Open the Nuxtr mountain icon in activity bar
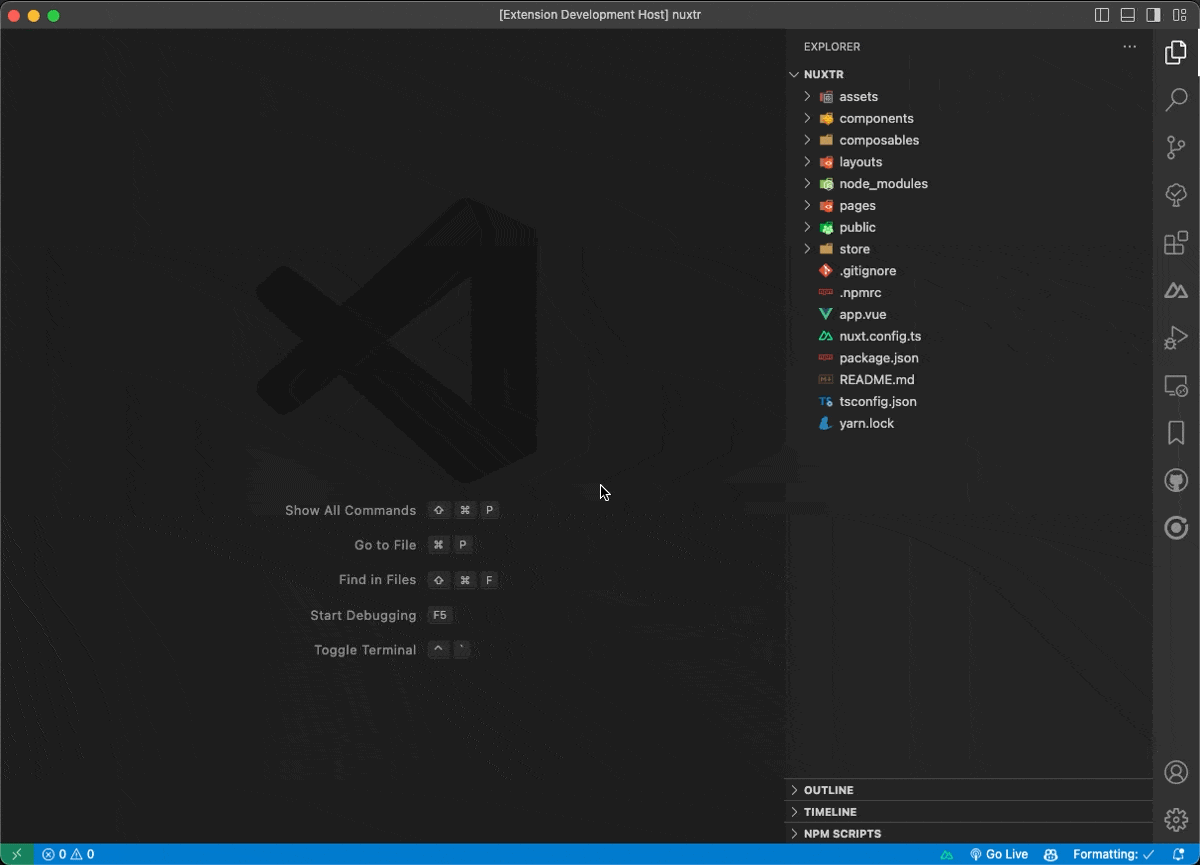The image size is (1200, 865). (x=1176, y=291)
